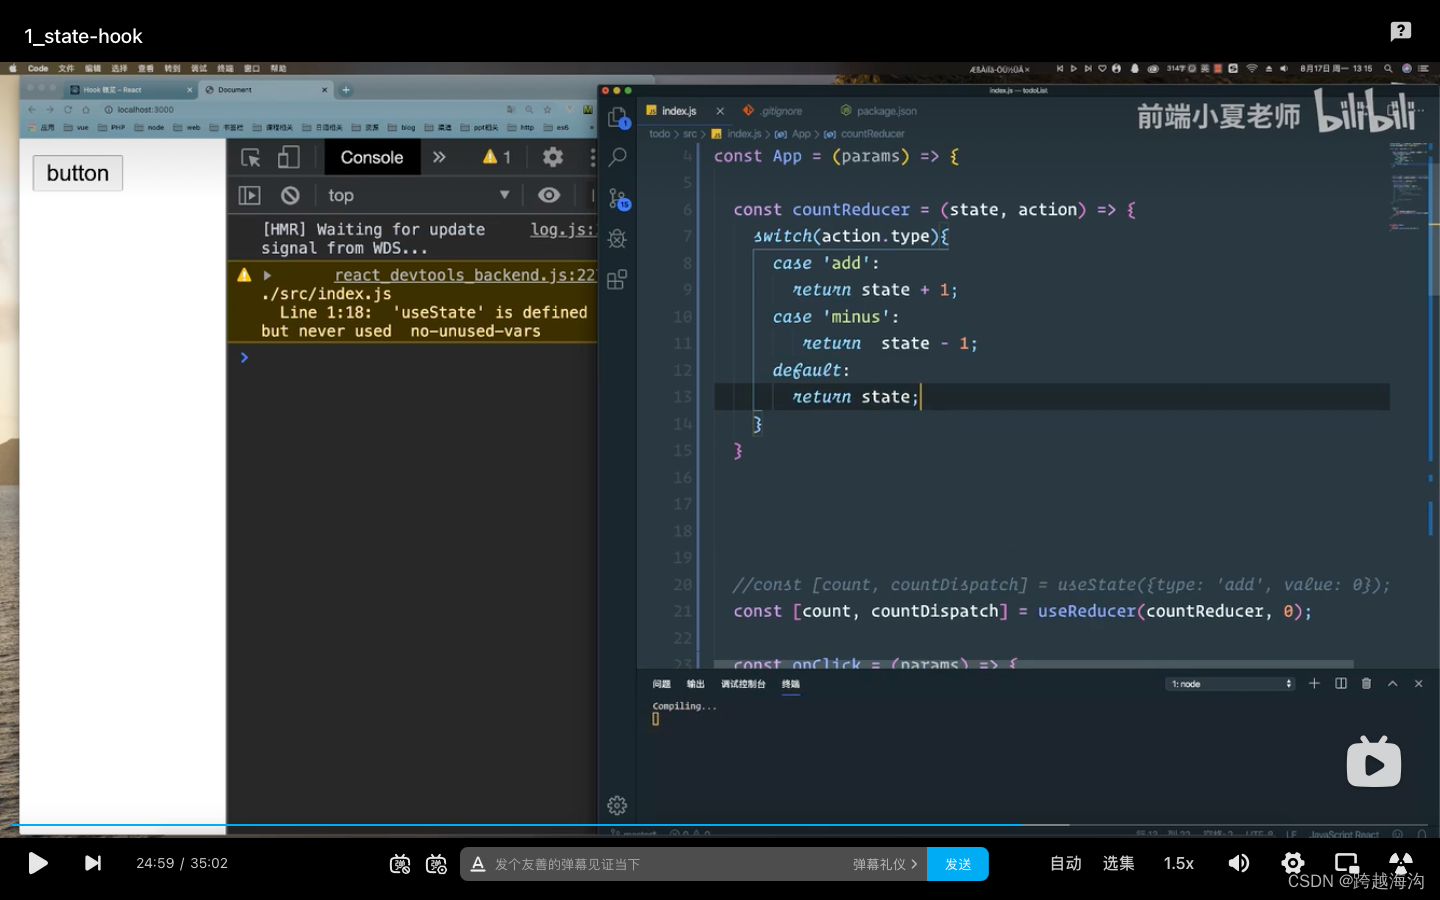
Task: Select the DevTools Console tab
Action: (x=372, y=157)
